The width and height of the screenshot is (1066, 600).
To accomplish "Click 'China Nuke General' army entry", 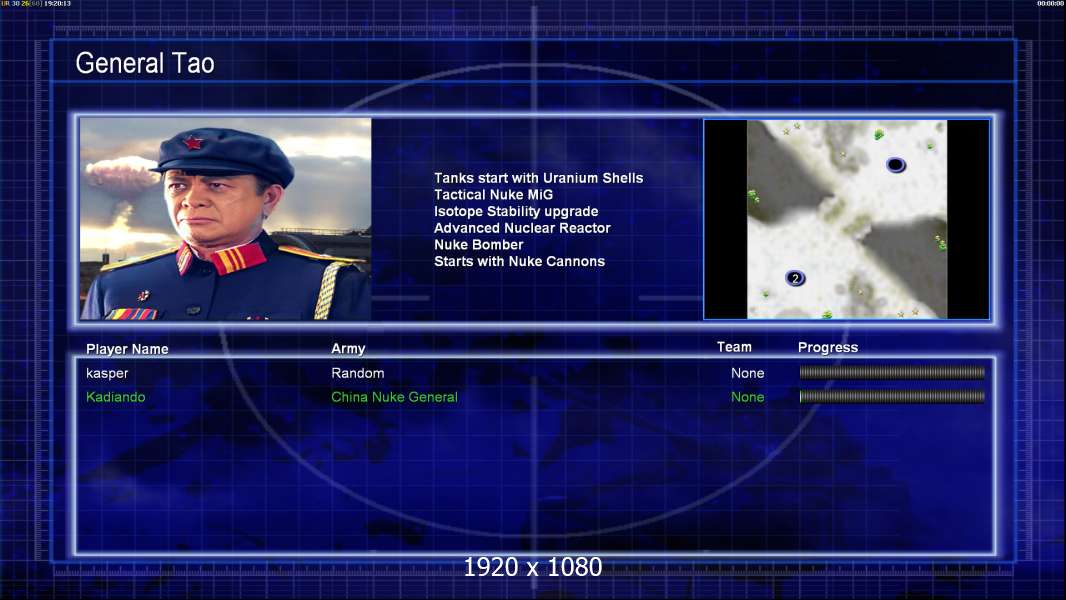I will (394, 397).
